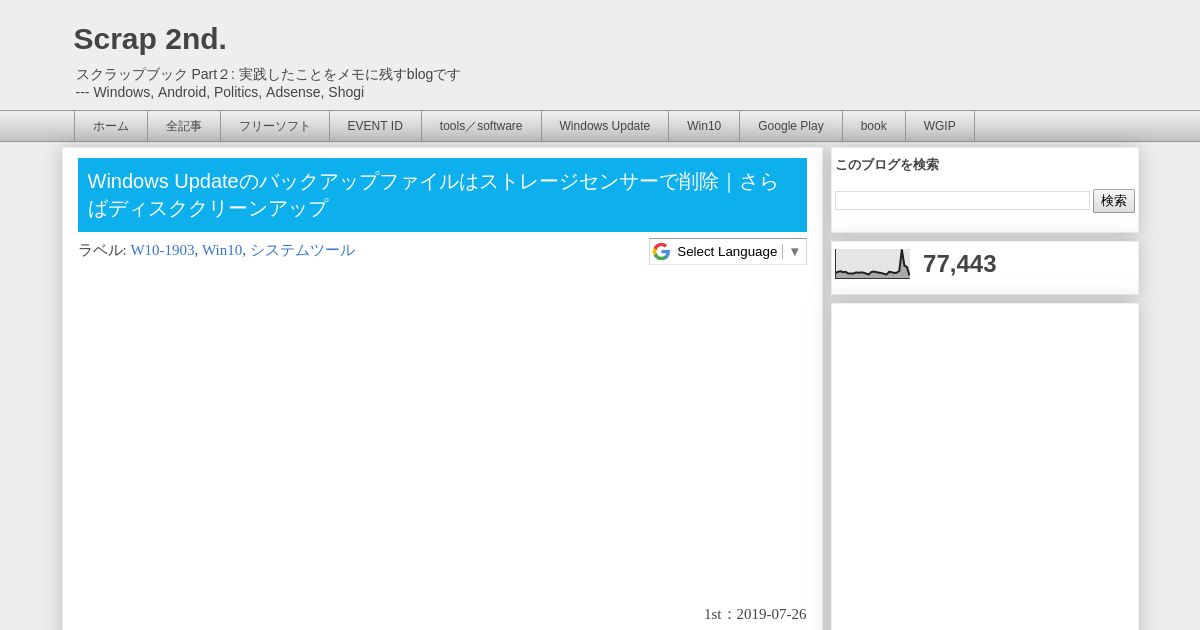This screenshot has width=1200, height=630.
Task: Go to the ホーム menu item
Action: (x=111, y=126)
